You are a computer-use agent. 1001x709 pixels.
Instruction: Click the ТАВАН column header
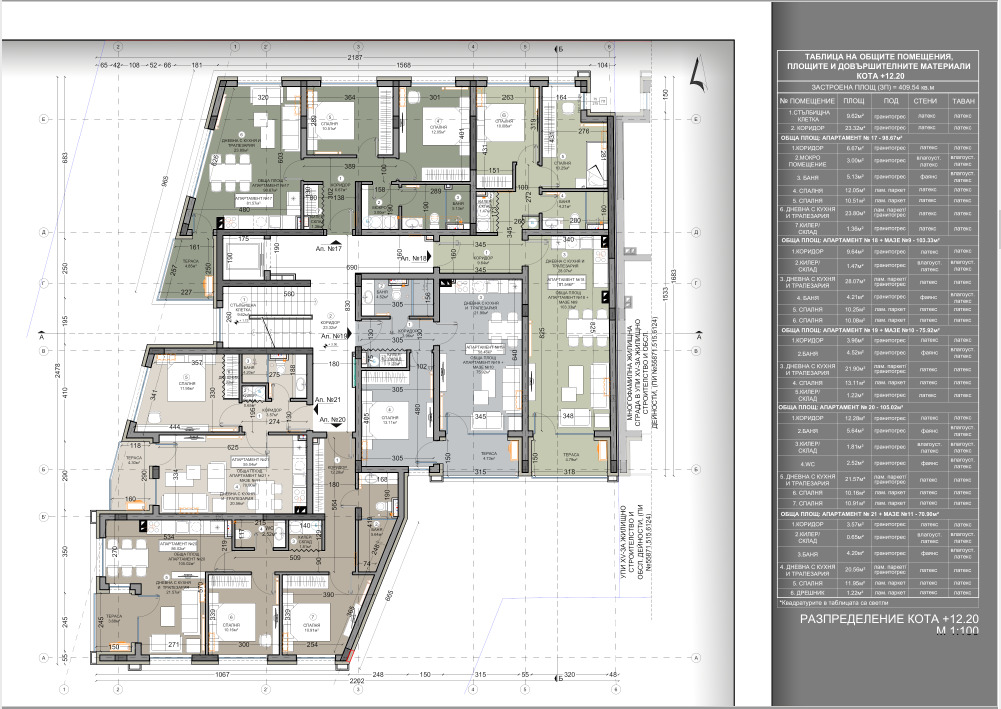(962, 101)
